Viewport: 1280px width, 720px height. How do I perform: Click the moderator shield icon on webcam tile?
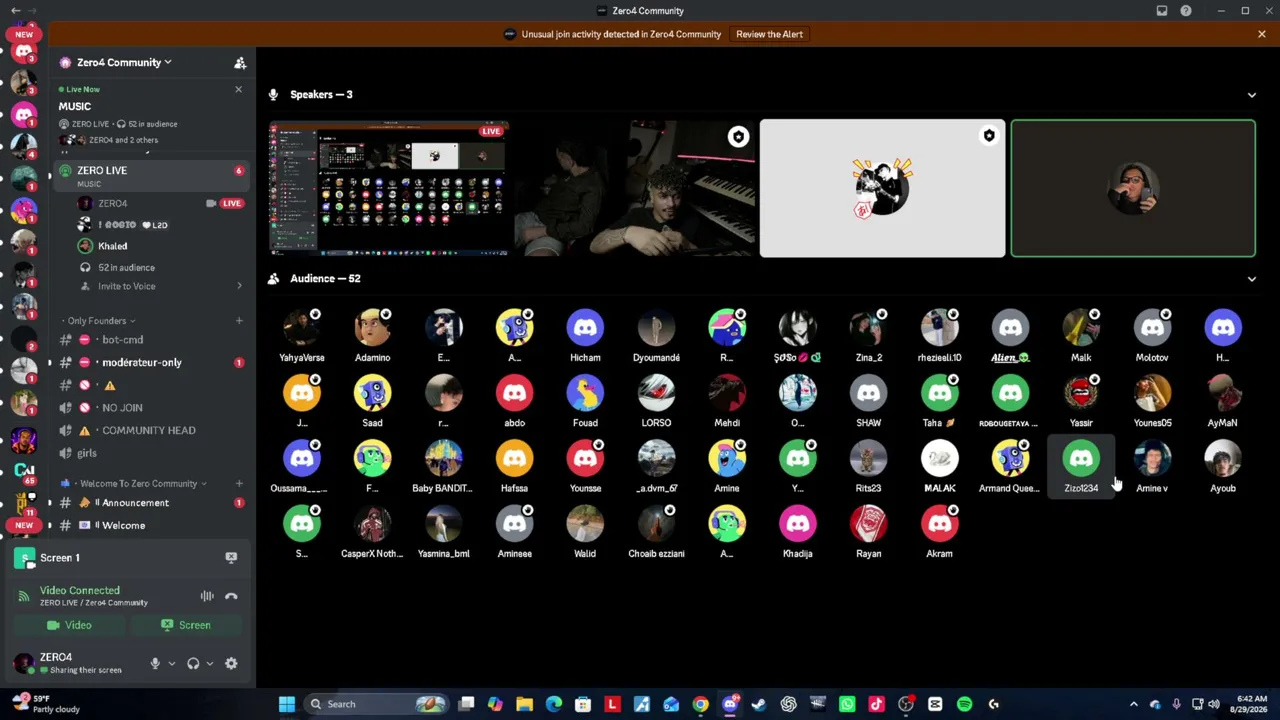pyautogui.click(x=738, y=137)
